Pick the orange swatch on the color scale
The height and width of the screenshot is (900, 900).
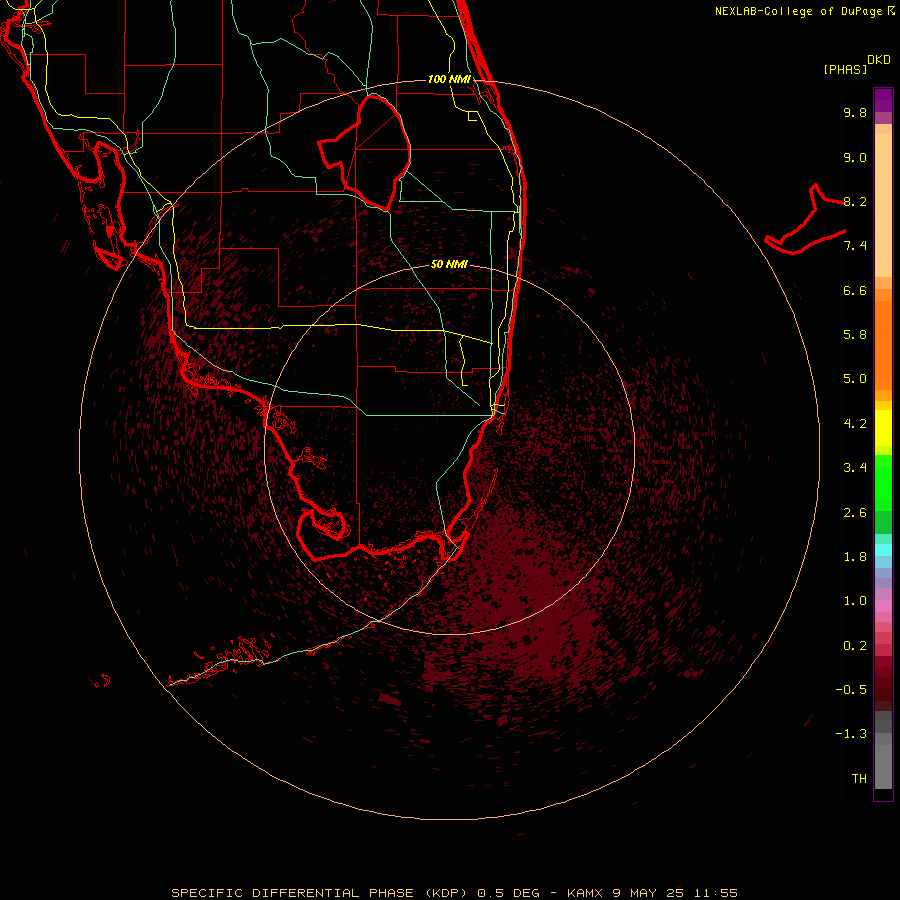pos(883,345)
